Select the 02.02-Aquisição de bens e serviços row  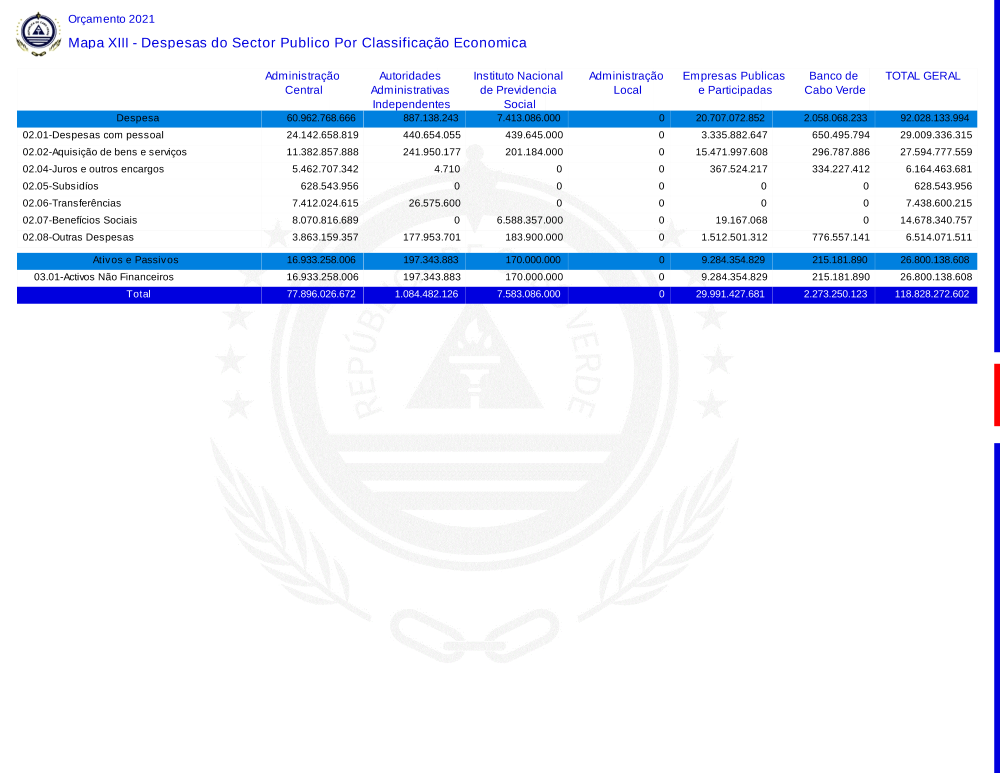point(104,152)
